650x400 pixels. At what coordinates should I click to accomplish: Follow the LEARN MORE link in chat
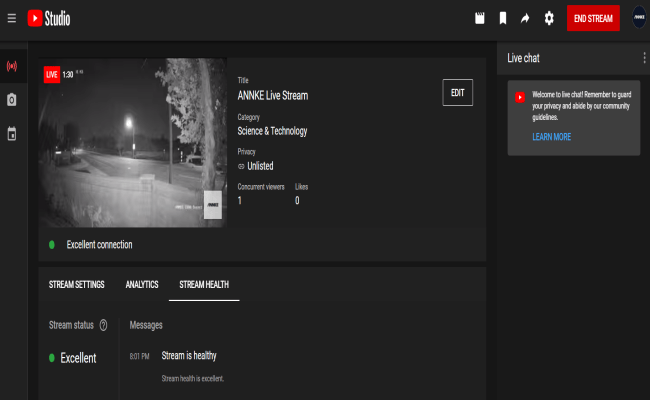pos(551,137)
